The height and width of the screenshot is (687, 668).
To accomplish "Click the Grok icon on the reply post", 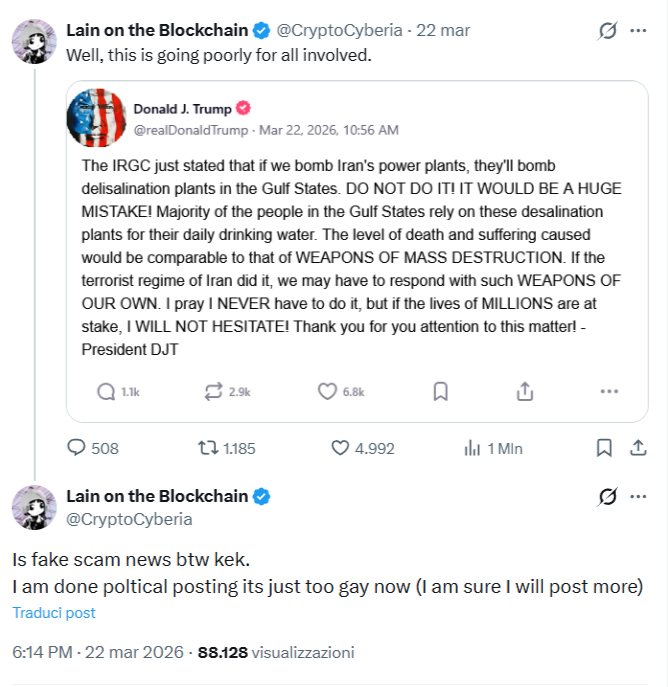I will 607,497.
